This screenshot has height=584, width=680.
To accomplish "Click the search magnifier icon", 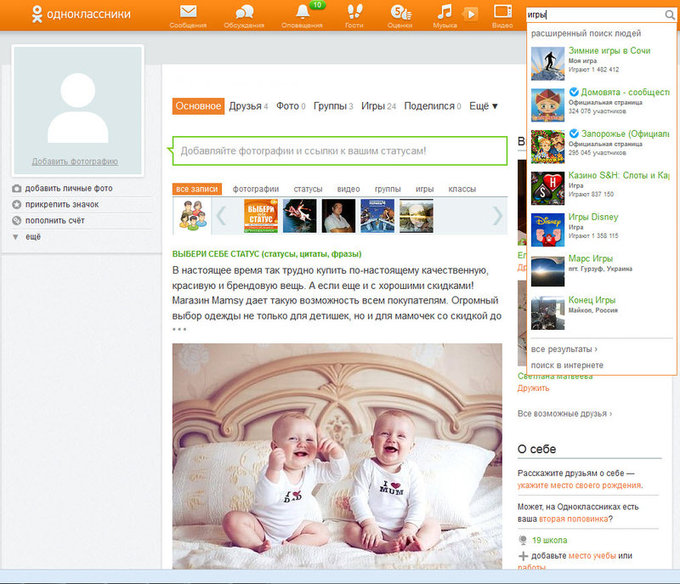I will (x=670, y=15).
